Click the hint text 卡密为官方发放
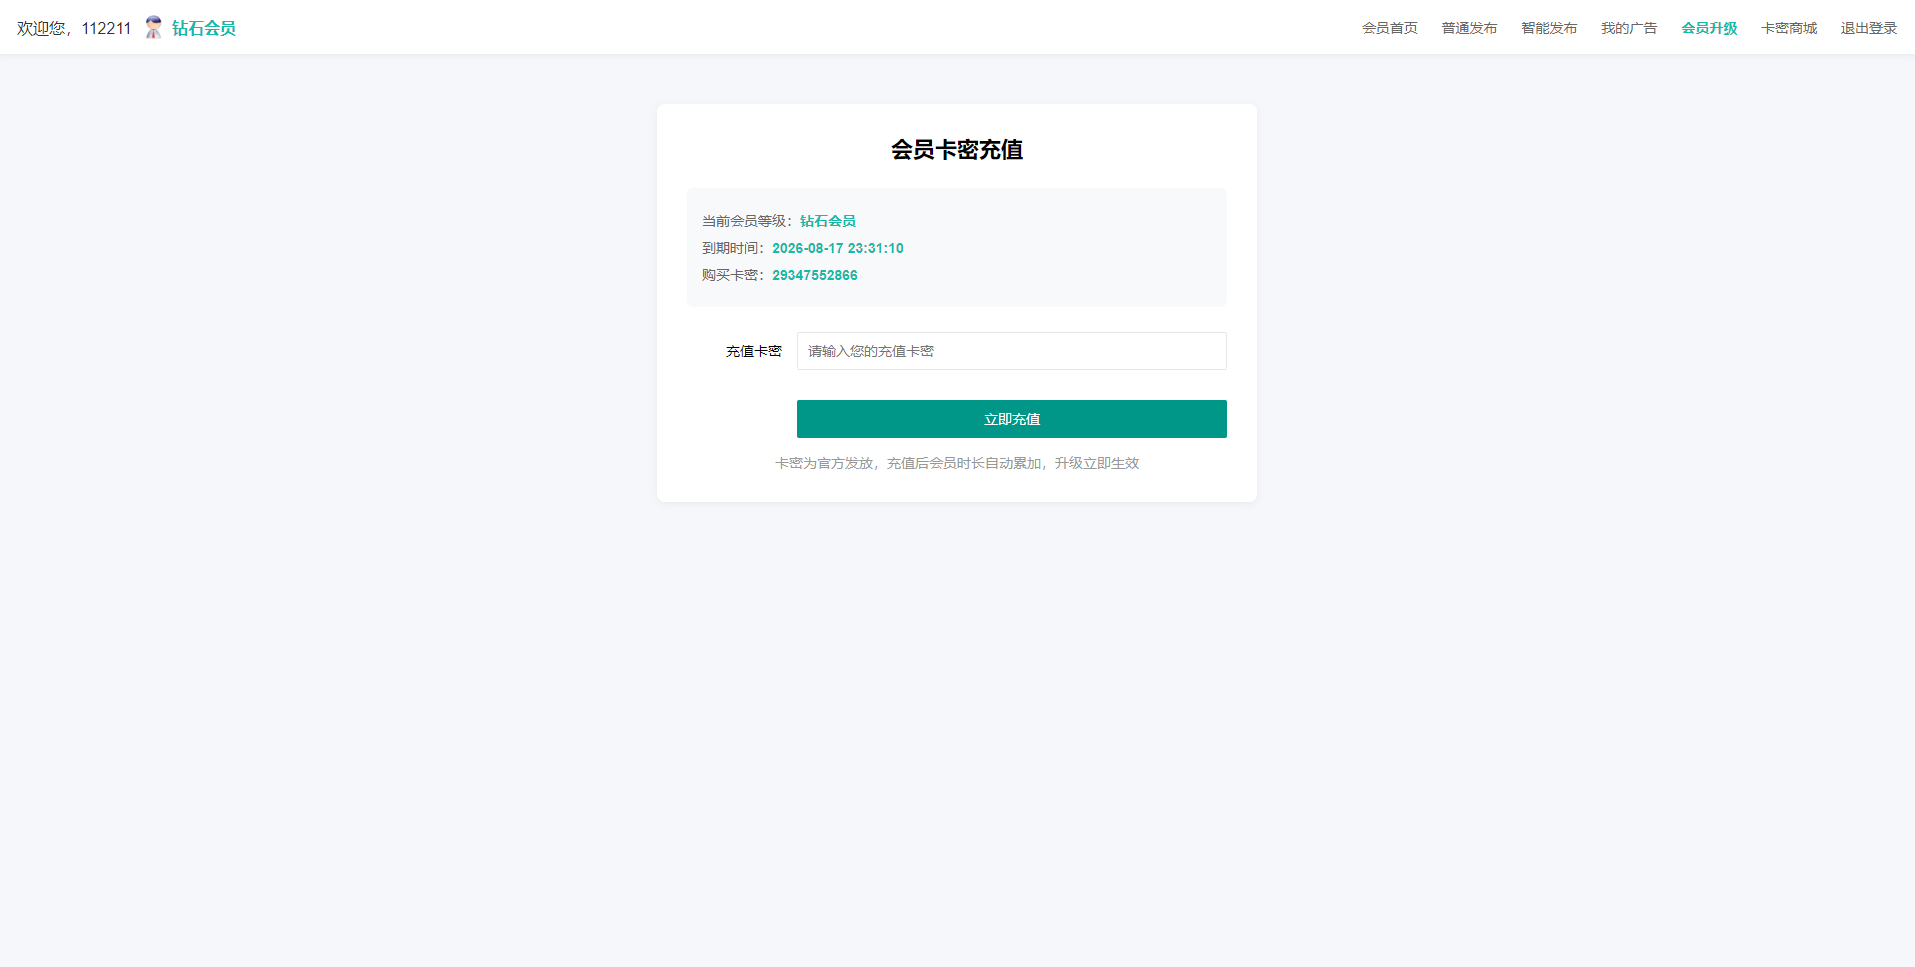This screenshot has width=1915, height=967. click(x=824, y=463)
